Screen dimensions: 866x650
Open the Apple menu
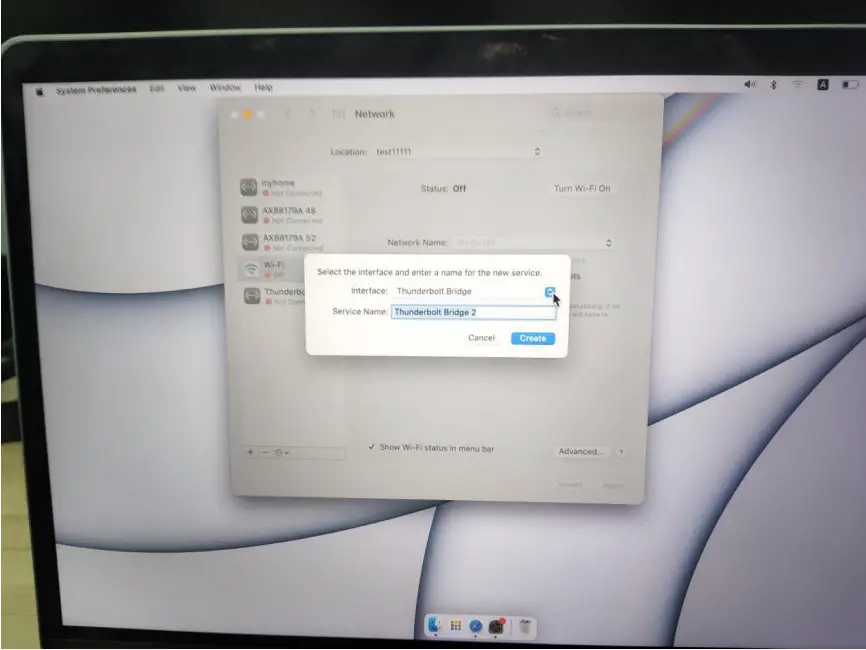click(39, 92)
